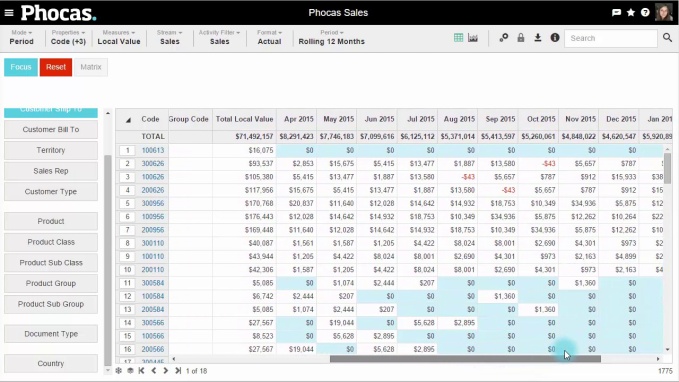Select Customer Bill To dimension
The image size is (679, 382).
coord(51,129)
